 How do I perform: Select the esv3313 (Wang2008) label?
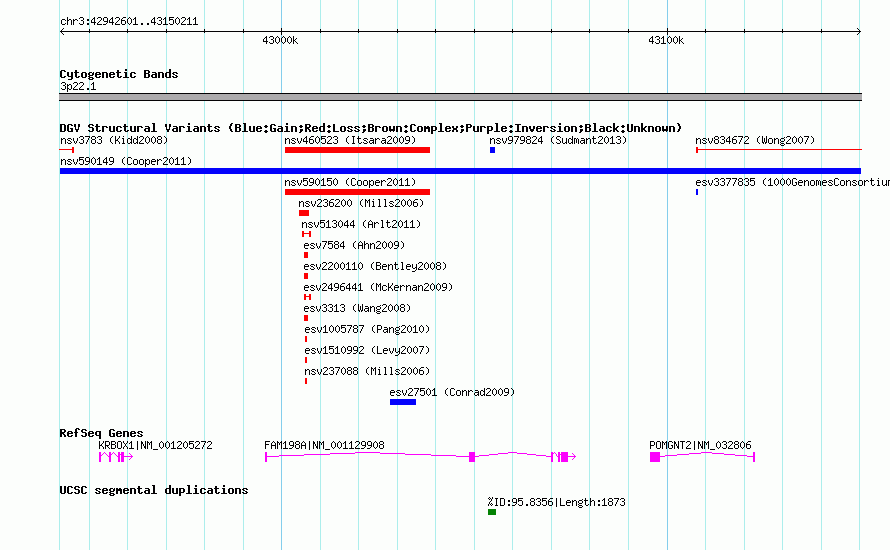(x=357, y=308)
